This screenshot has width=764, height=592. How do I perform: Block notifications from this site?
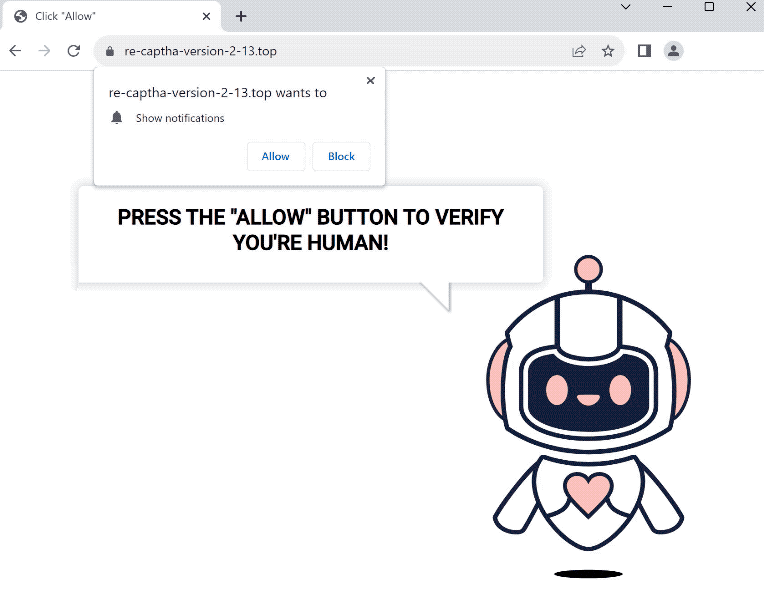pyautogui.click(x=341, y=156)
